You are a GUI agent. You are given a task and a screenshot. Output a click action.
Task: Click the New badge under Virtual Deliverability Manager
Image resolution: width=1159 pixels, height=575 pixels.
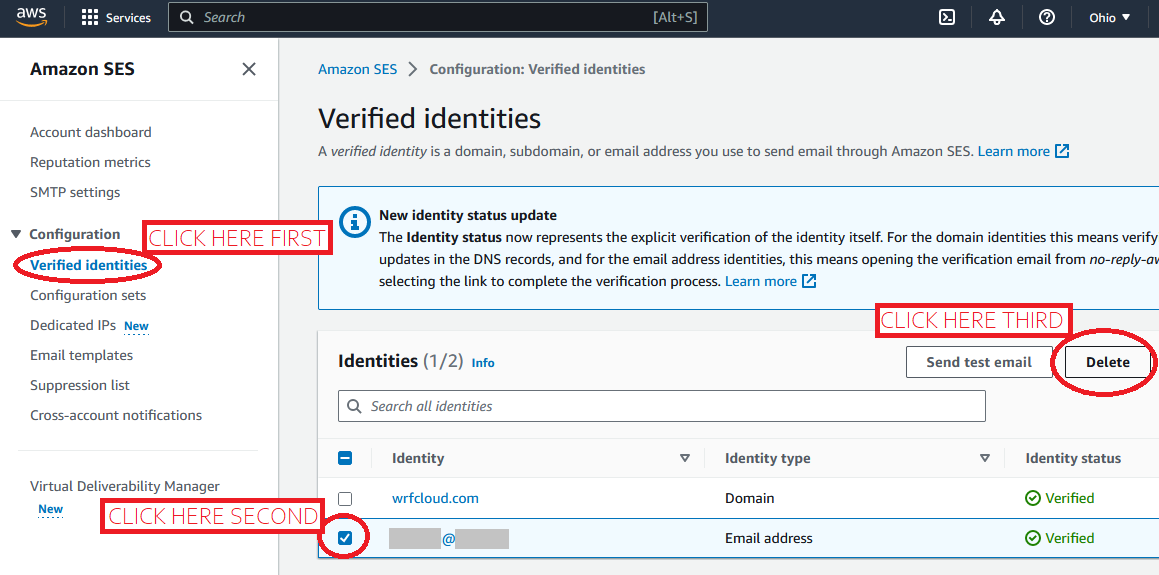(50, 509)
